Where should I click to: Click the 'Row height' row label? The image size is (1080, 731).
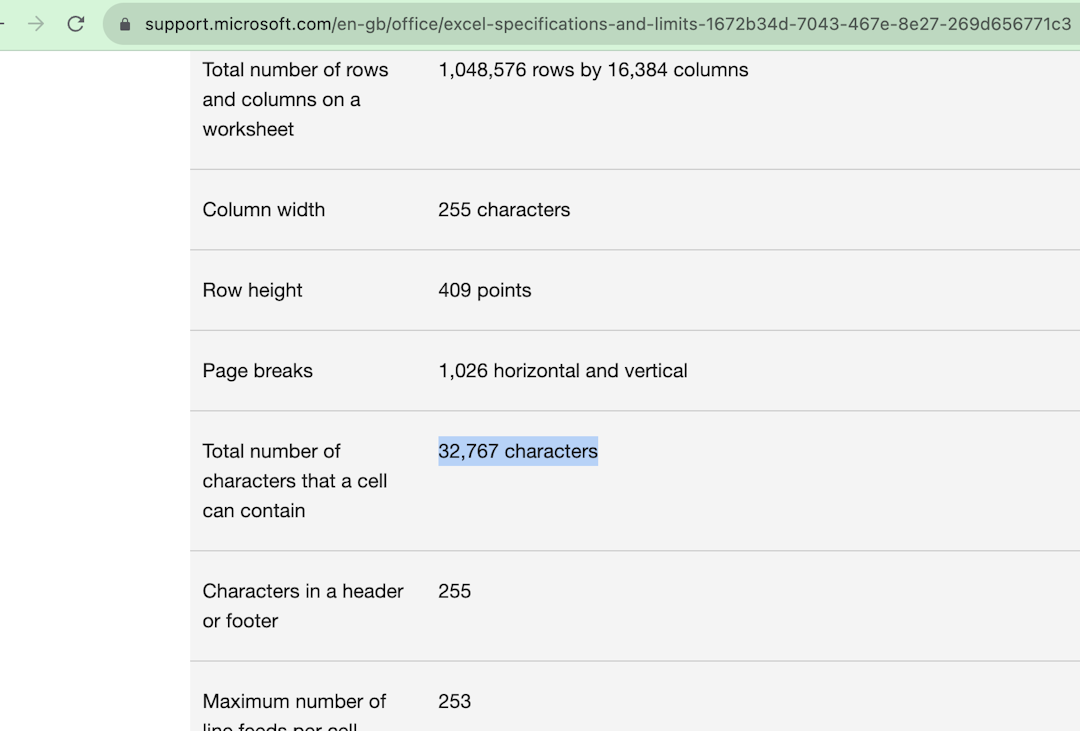point(252,290)
